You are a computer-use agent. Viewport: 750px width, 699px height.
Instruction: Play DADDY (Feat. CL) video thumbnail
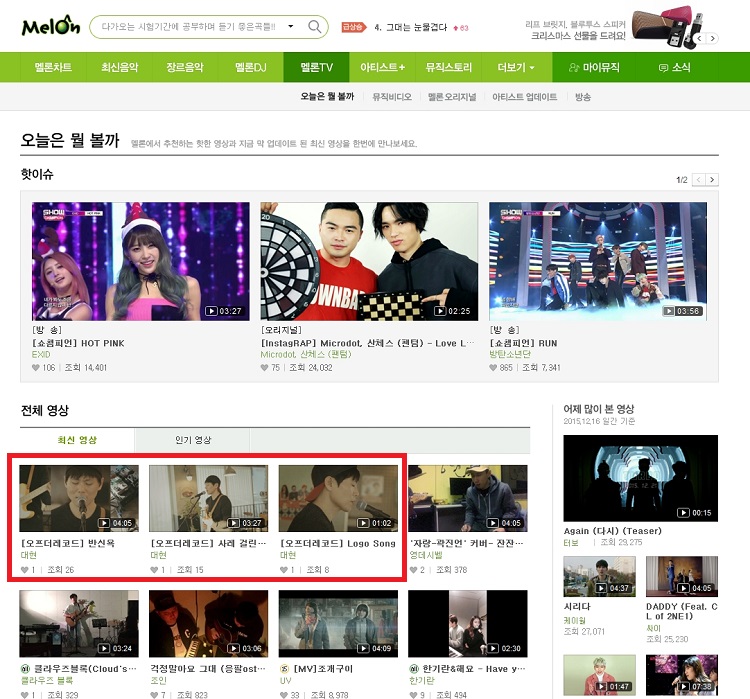pos(682,576)
